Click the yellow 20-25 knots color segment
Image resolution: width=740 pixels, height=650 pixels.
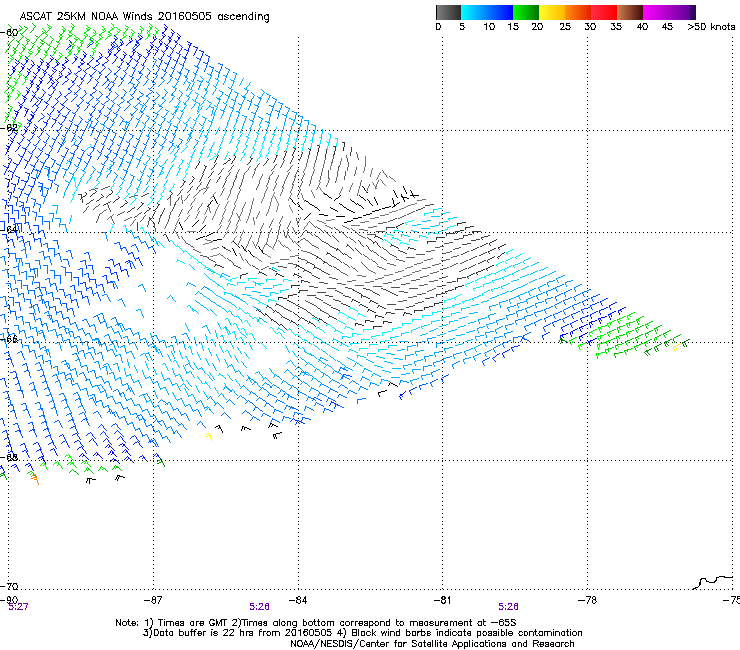[x=552, y=12]
